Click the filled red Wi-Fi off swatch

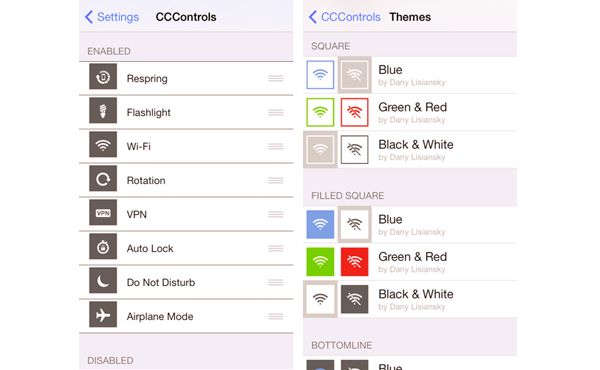tap(355, 262)
